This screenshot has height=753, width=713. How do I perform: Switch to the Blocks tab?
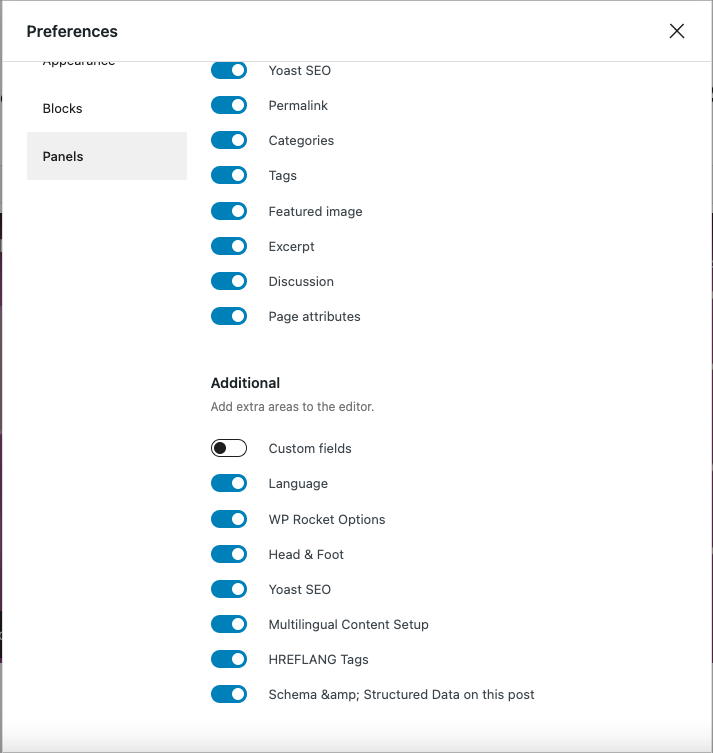(x=107, y=109)
